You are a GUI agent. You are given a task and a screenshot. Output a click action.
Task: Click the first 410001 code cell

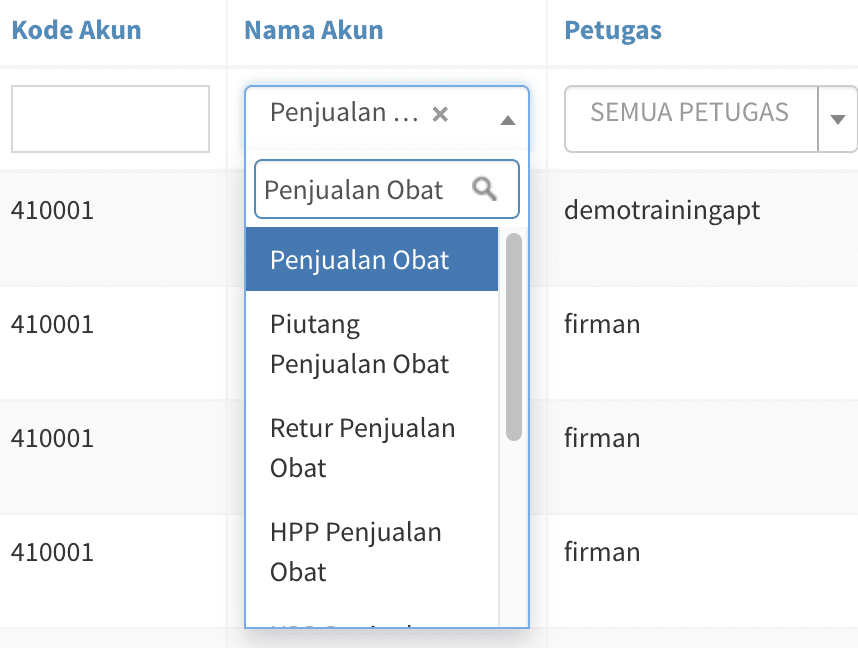click(53, 210)
